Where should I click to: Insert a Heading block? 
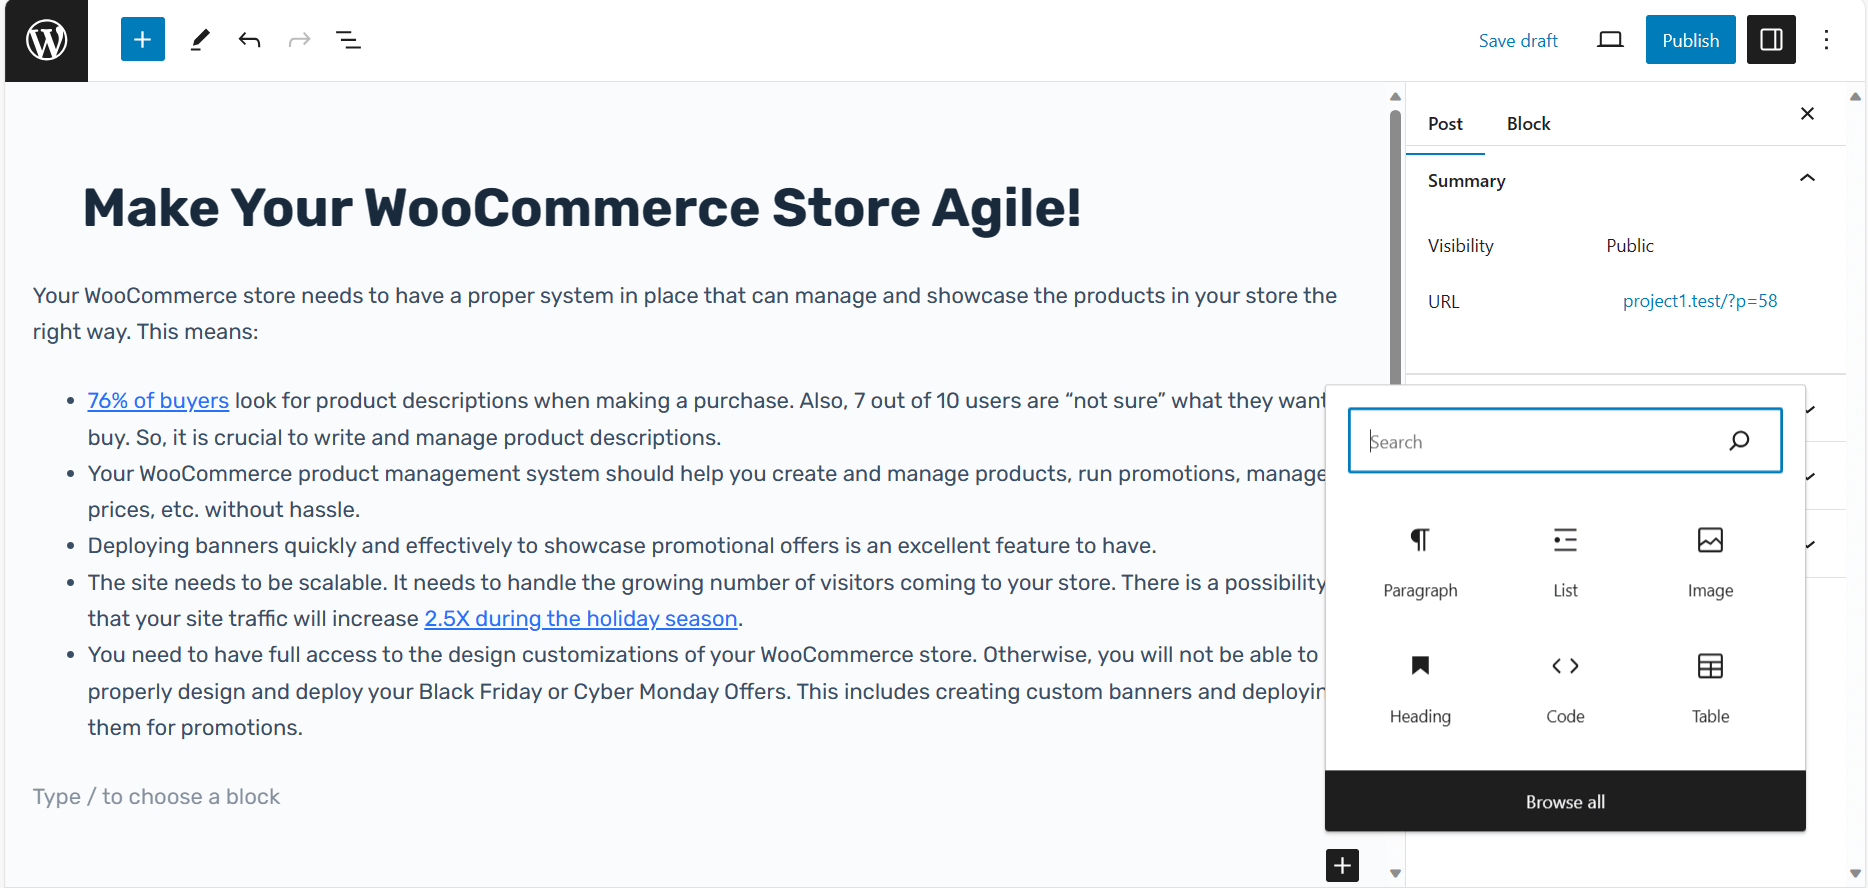click(1420, 688)
